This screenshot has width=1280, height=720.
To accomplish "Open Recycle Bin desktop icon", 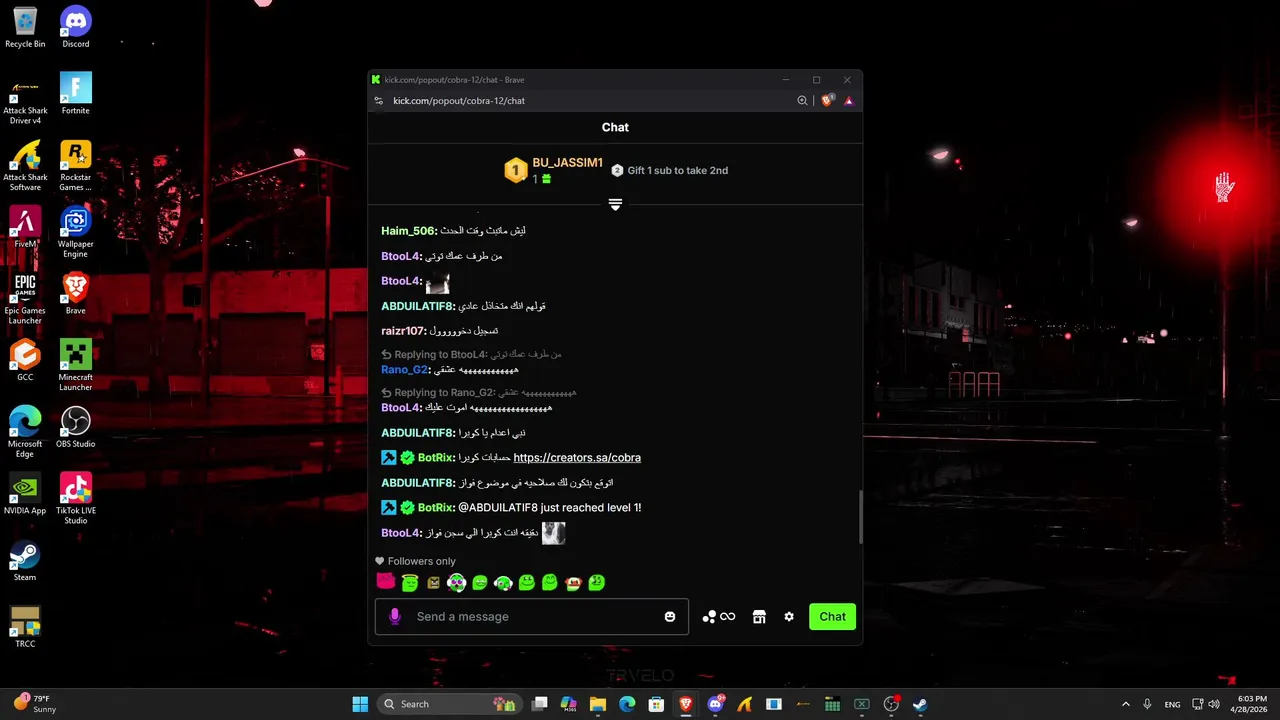I will pyautogui.click(x=25, y=28).
